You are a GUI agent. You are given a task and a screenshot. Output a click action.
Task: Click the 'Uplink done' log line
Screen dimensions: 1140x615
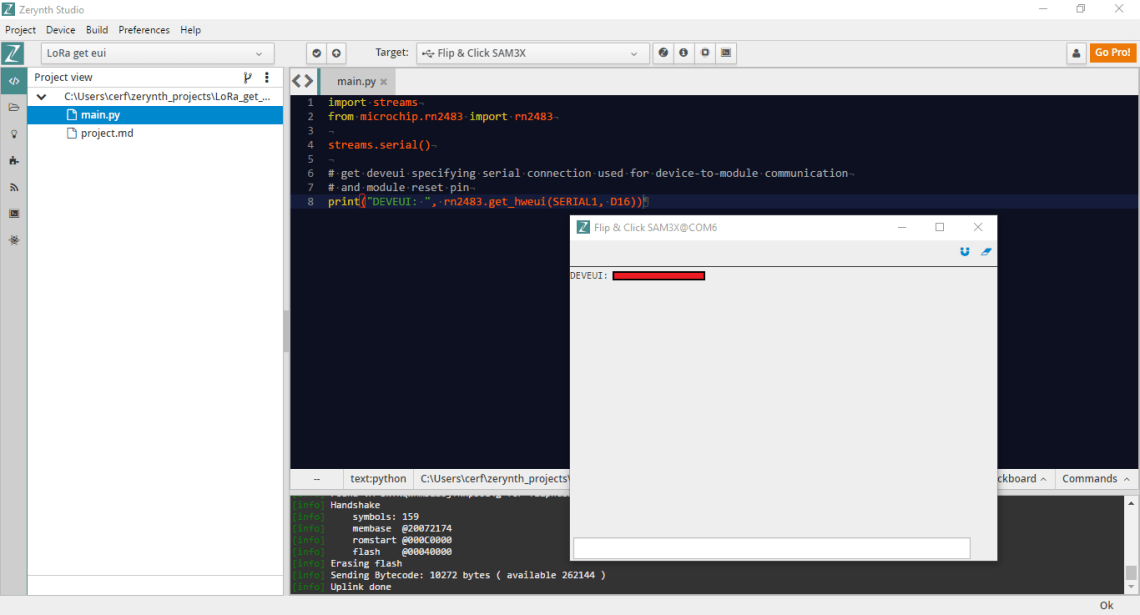361,587
